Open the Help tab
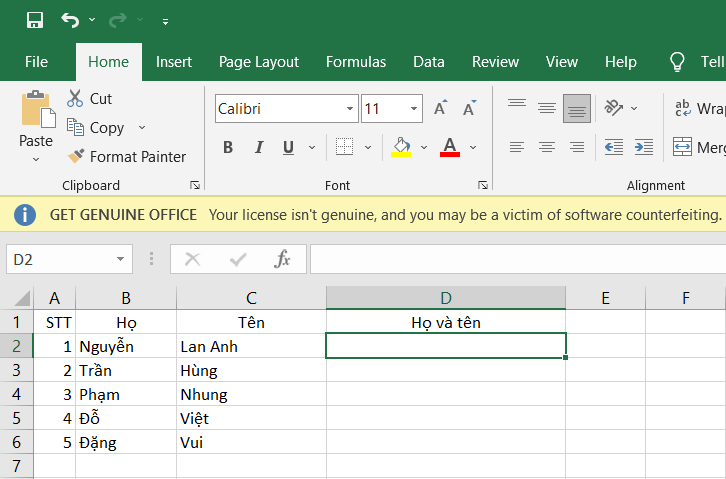726x479 pixels. point(620,62)
